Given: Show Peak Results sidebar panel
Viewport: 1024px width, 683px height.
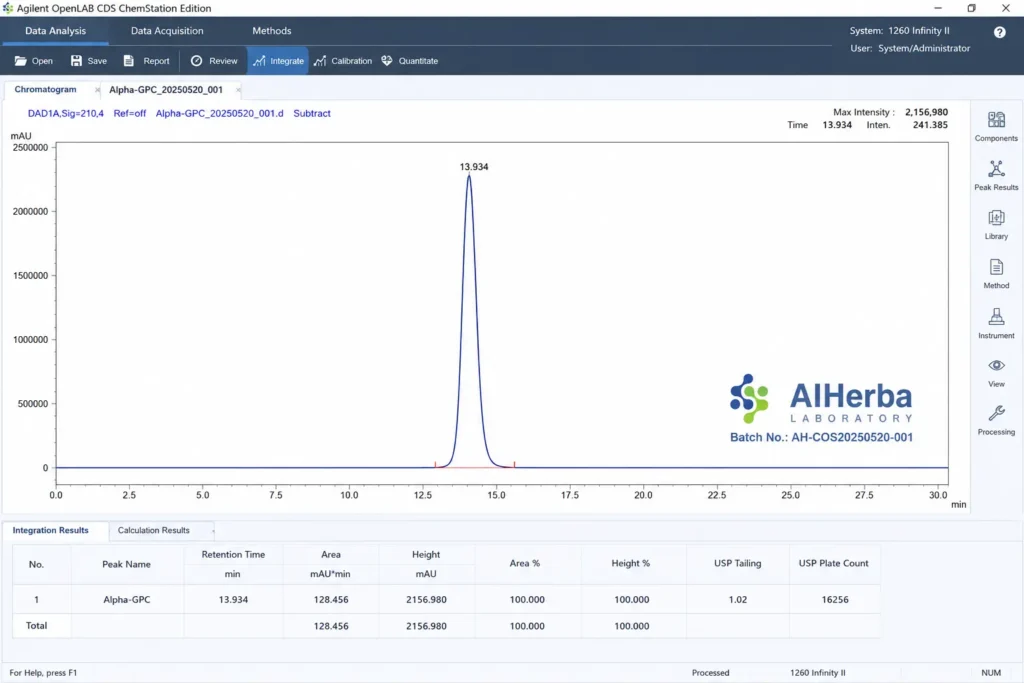Looking at the screenshot, I should [x=996, y=175].
